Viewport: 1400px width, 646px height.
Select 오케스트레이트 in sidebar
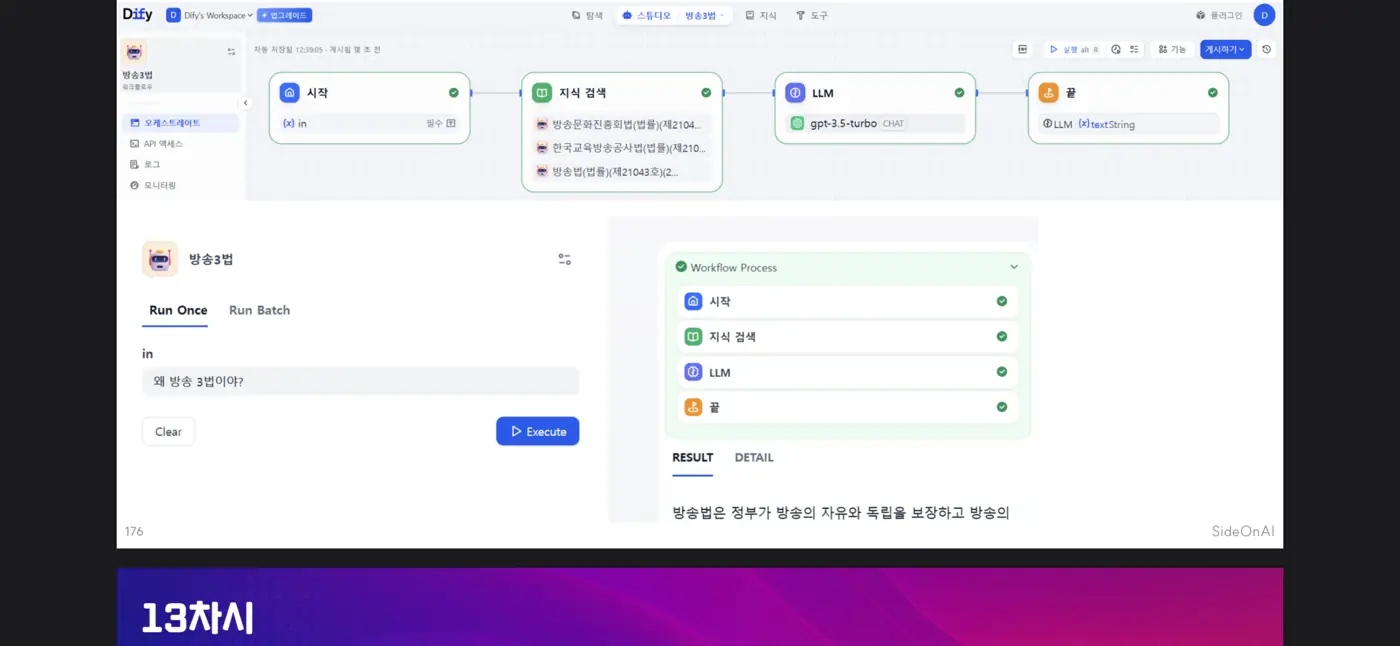click(x=181, y=123)
